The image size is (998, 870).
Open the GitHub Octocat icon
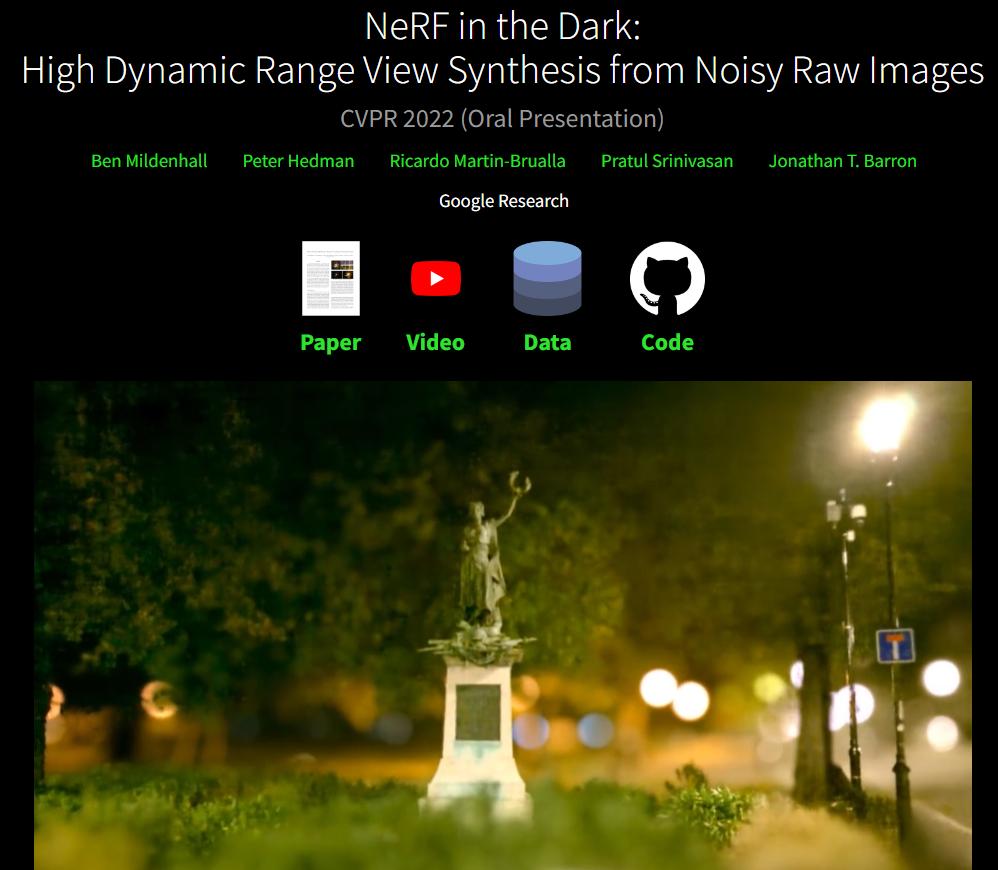pos(667,278)
